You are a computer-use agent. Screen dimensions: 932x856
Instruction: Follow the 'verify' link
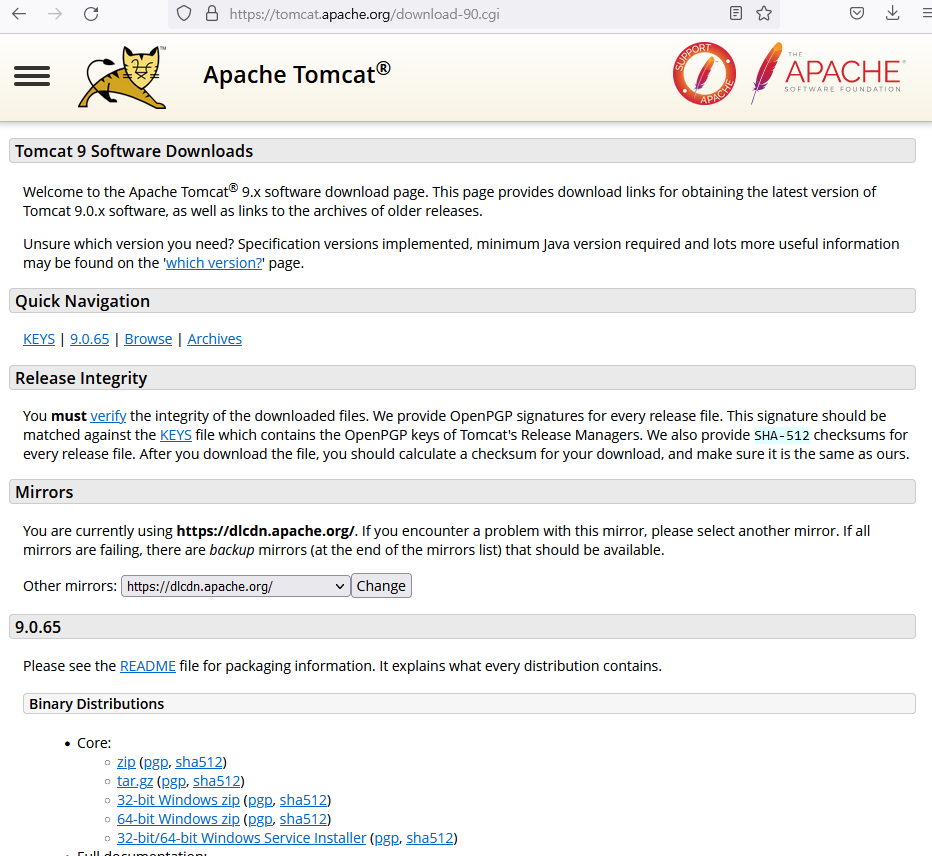(x=108, y=416)
